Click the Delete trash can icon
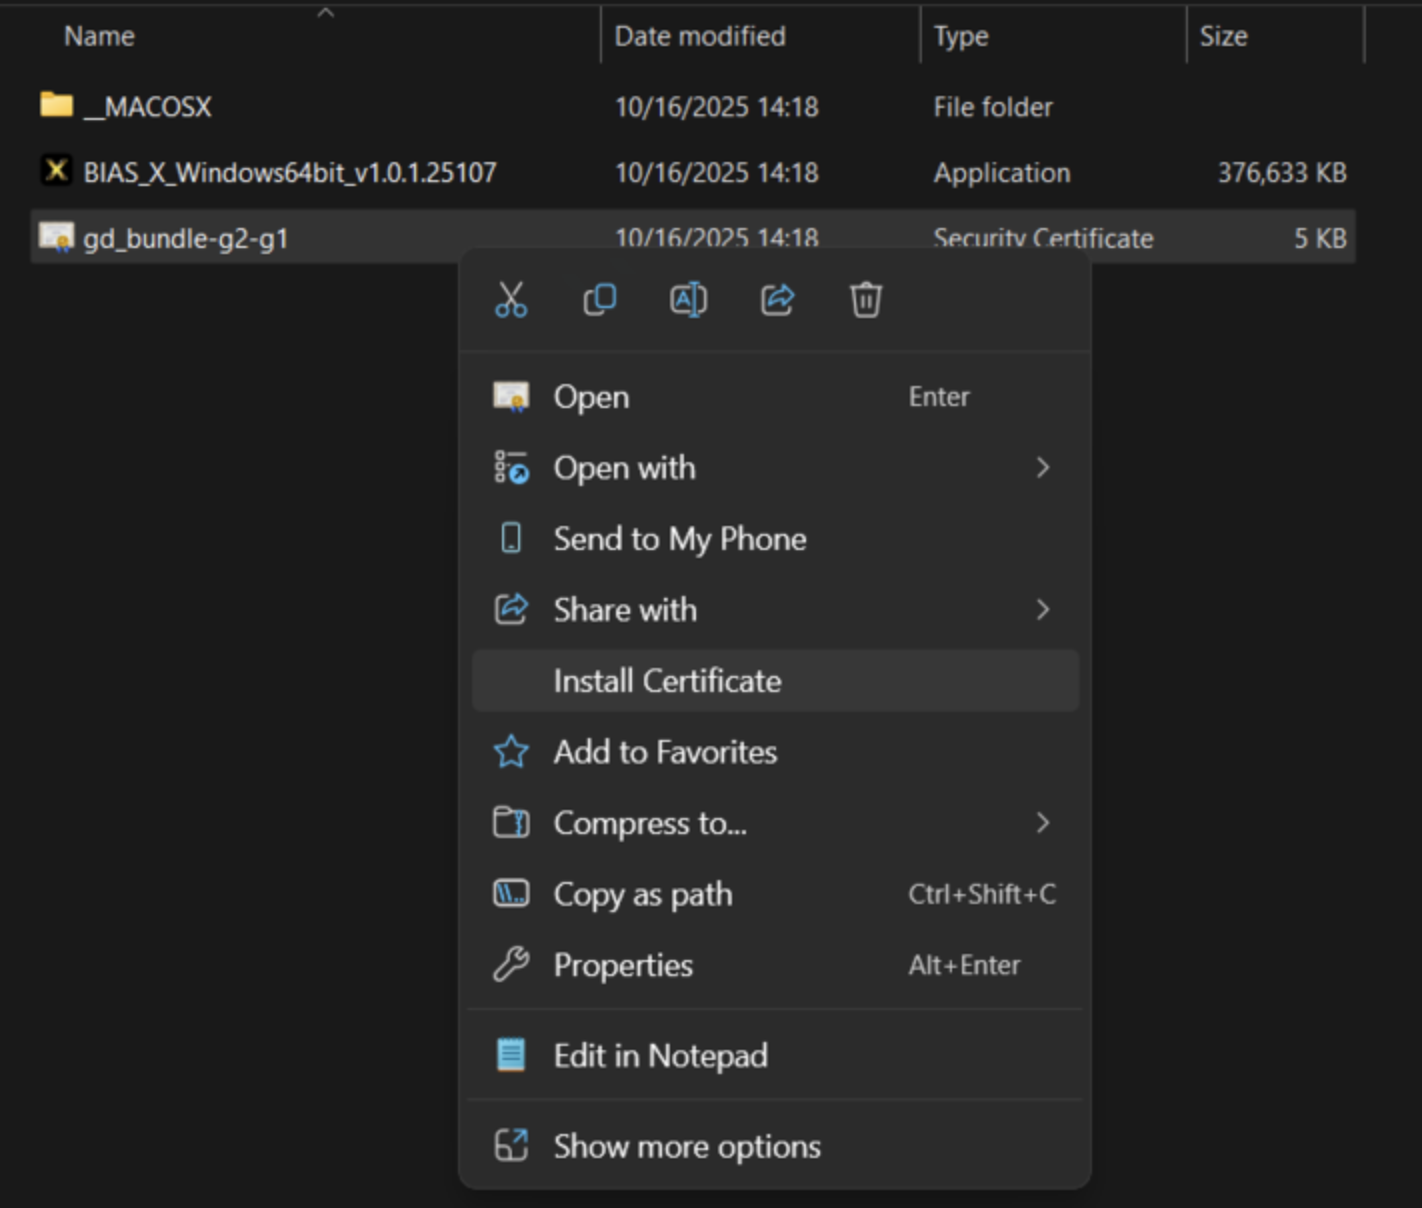 (x=866, y=299)
